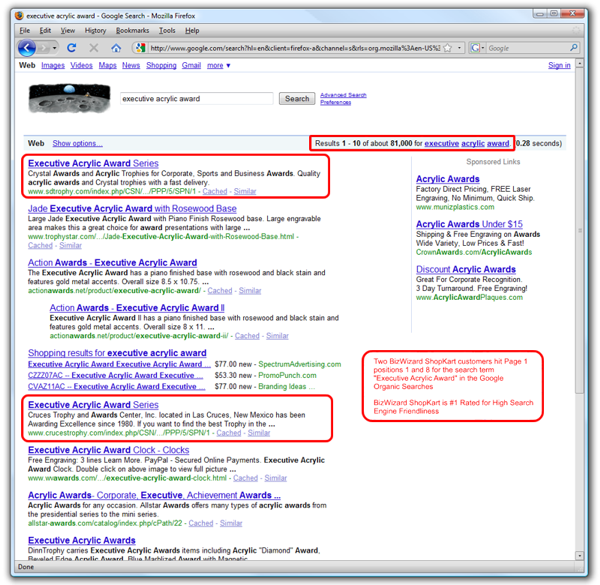This screenshot has height=585, width=600.
Task: Open the Tools menu
Action: pos(167,31)
